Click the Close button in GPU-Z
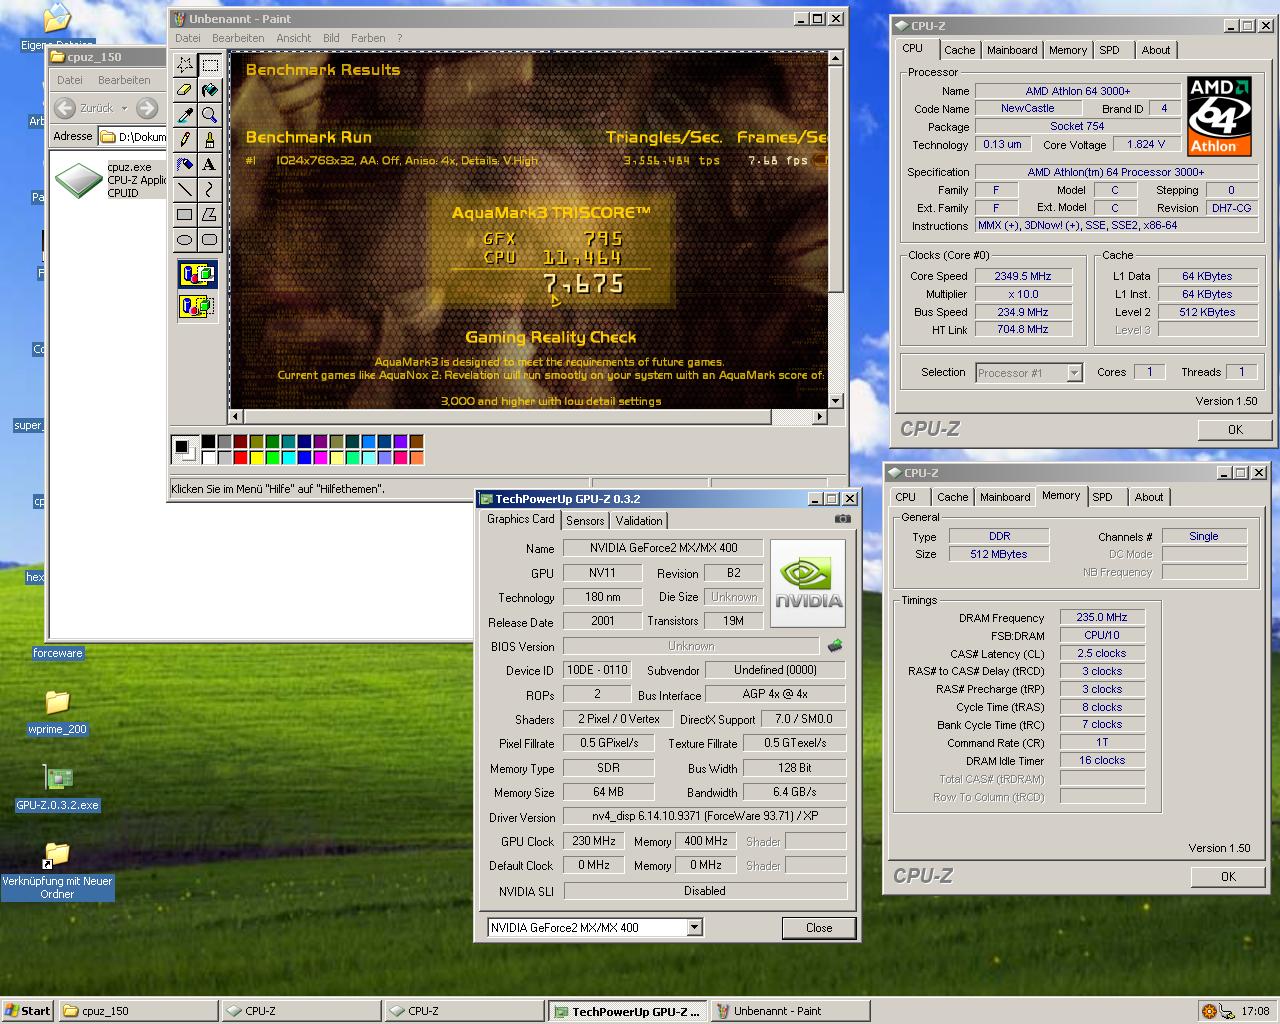Screen dimensions: 1280x1024 tap(819, 928)
